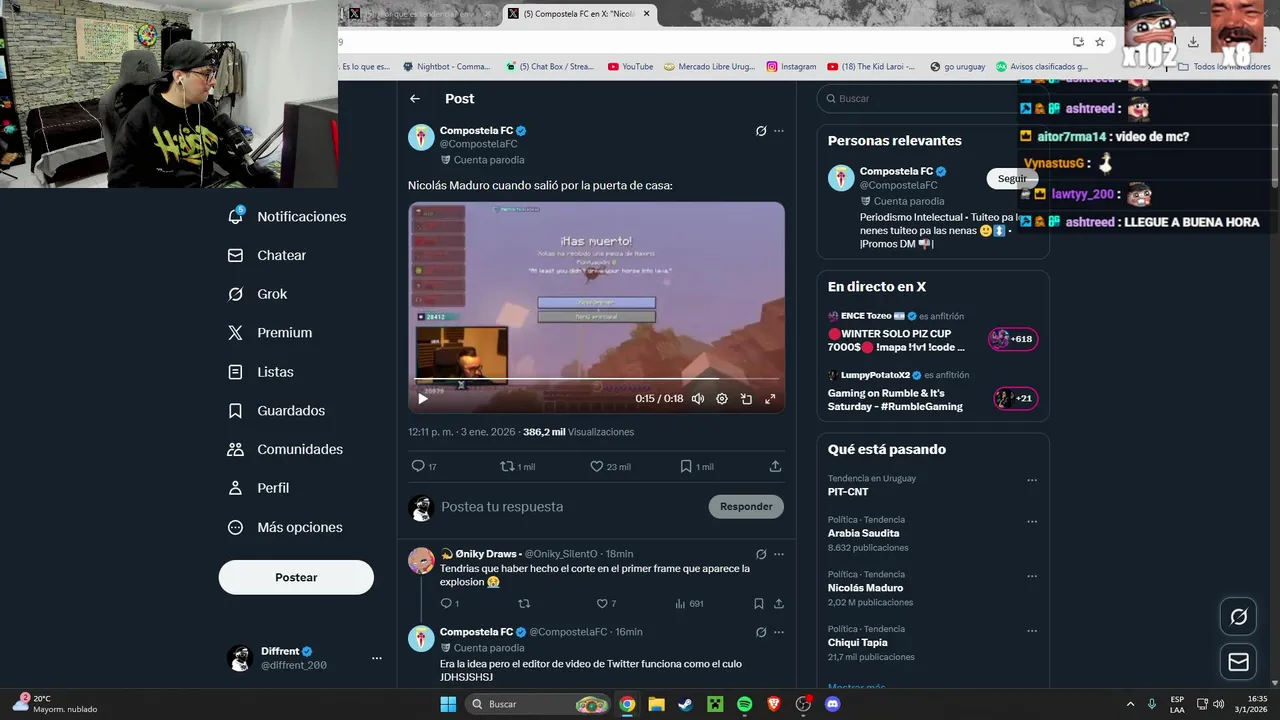Open YouTube bookmark
Viewport: 1280px width, 720px height.
(630, 67)
